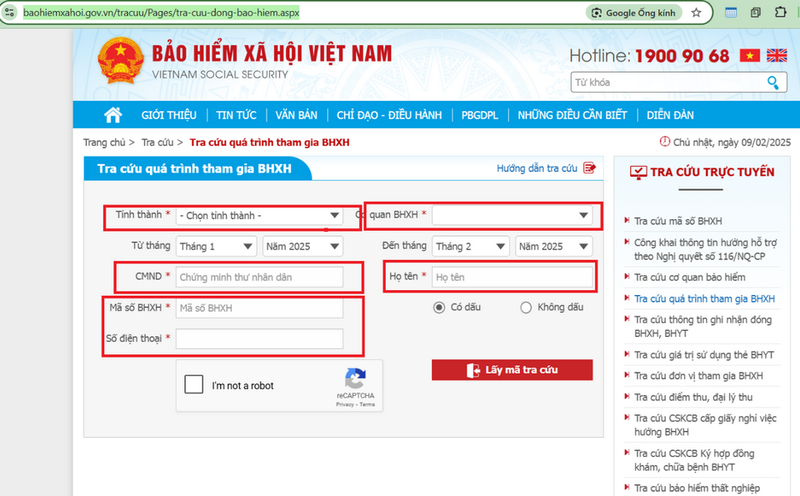800x496 pixels.
Task: Open Tra cứu mã số BHXH link
Action: pos(678,221)
